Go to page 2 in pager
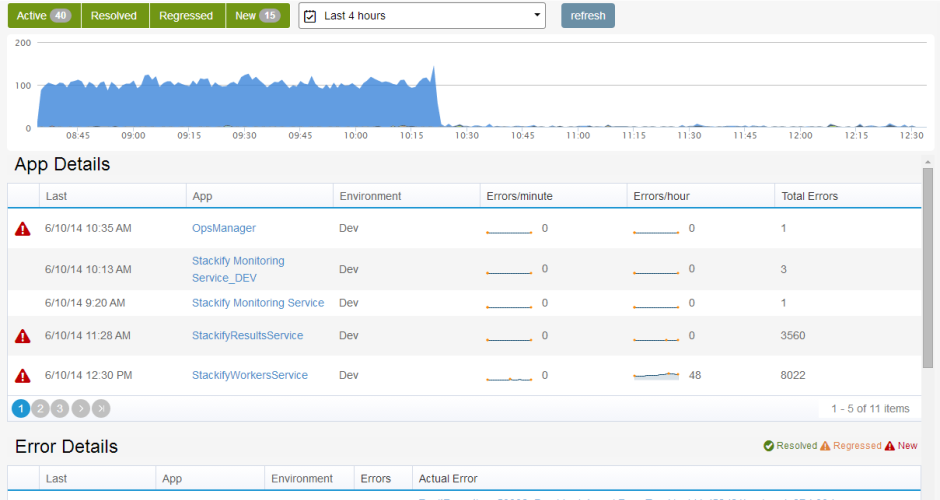This screenshot has height=500, width=940. coord(40,408)
